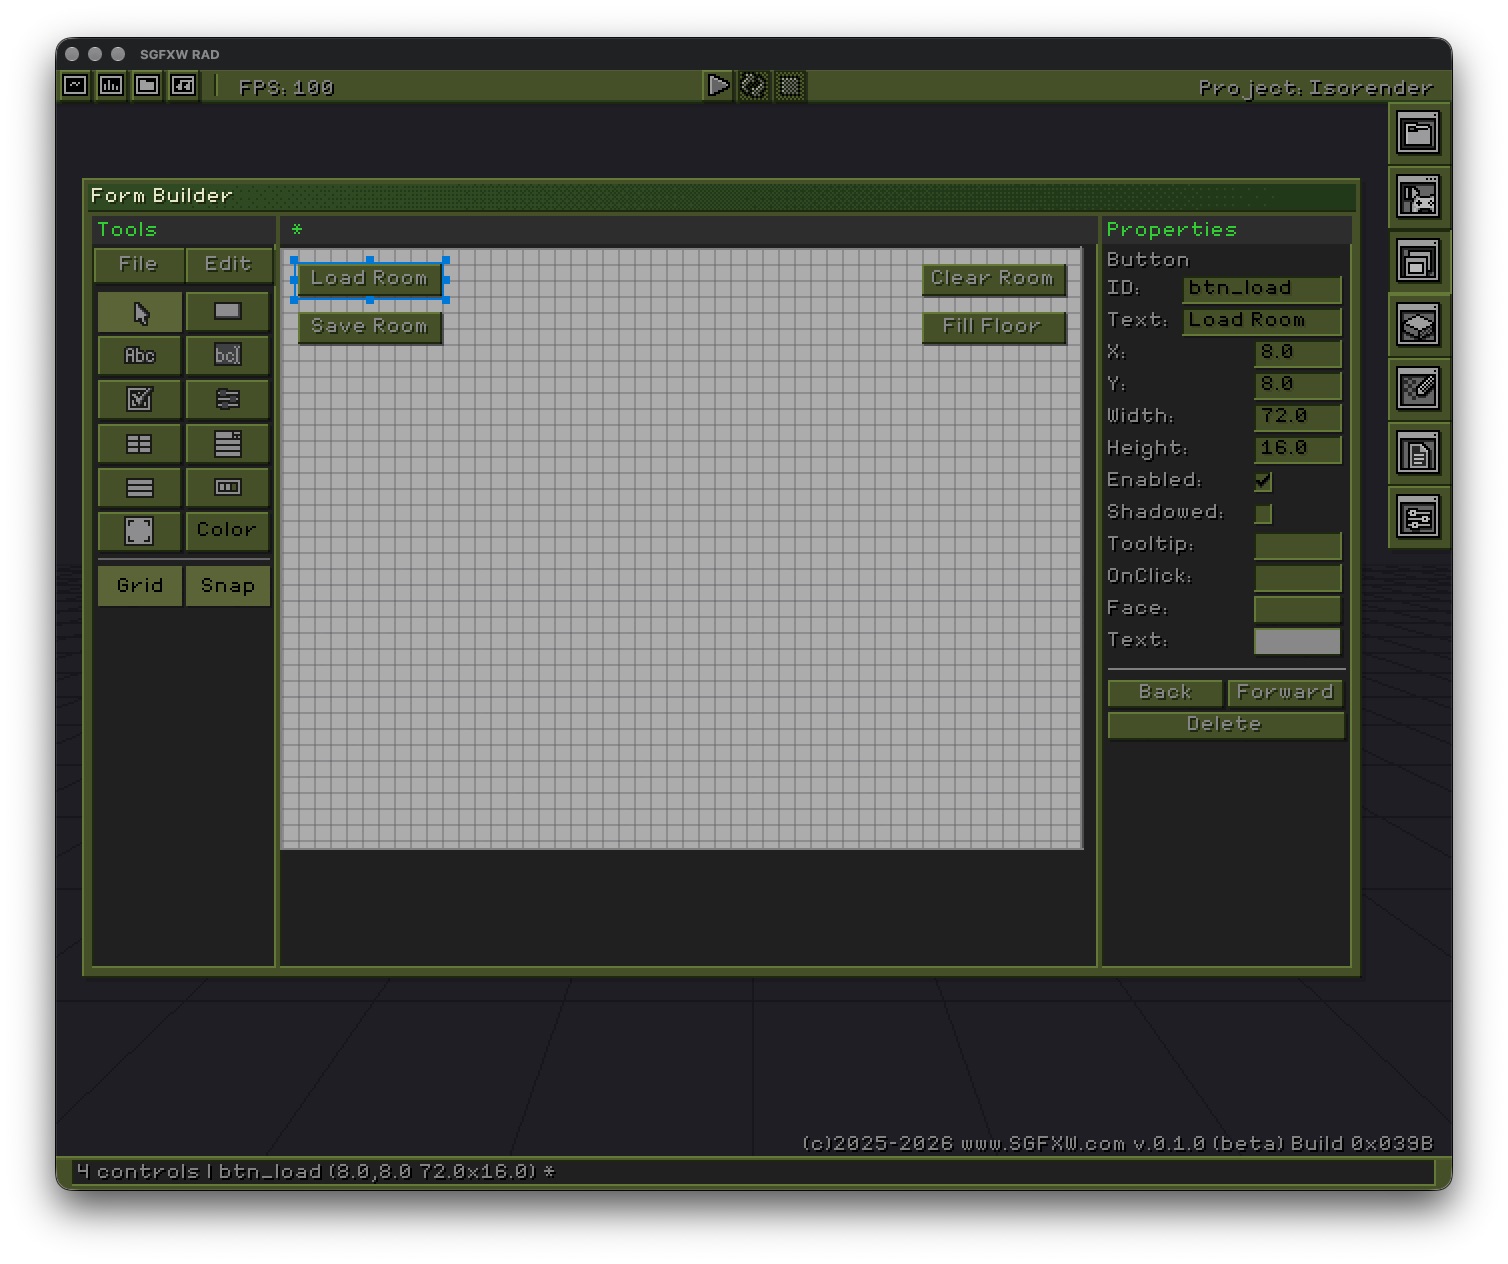Open the pencil sprite editor sidebar icon

point(1418,389)
